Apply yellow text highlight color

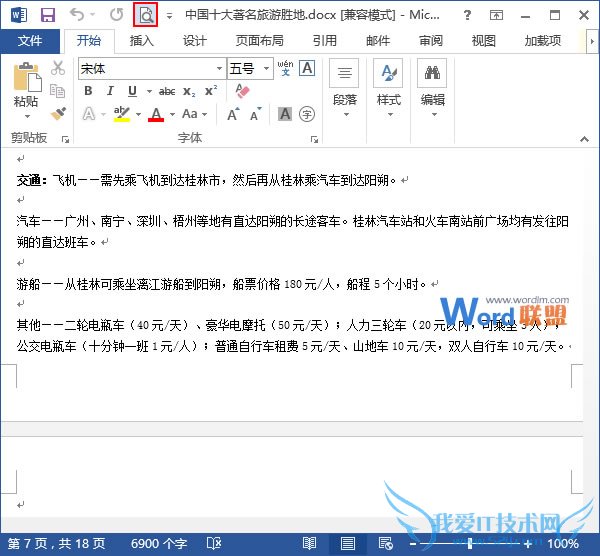click(122, 114)
